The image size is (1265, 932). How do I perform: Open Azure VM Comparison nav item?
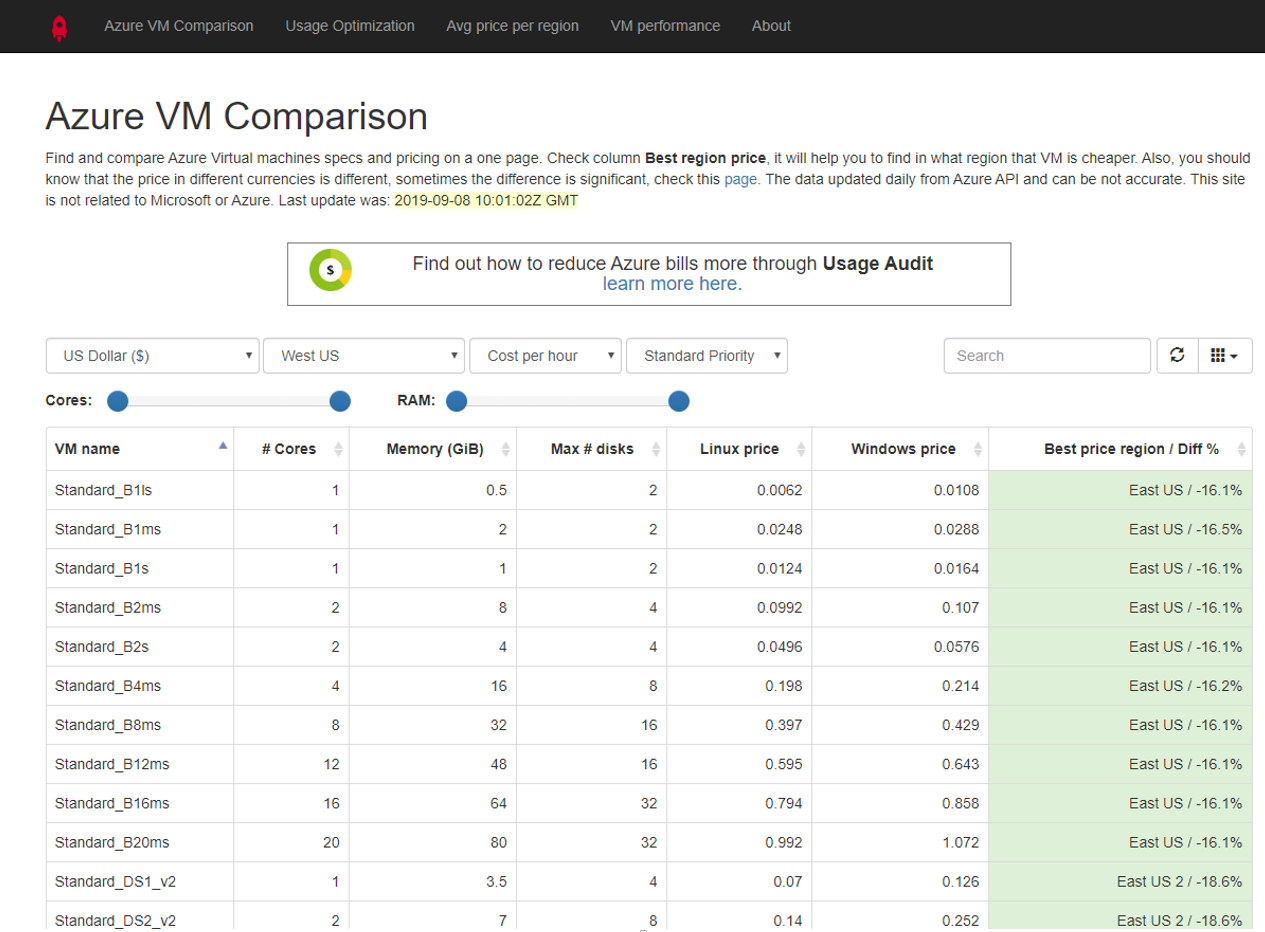[179, 26]
